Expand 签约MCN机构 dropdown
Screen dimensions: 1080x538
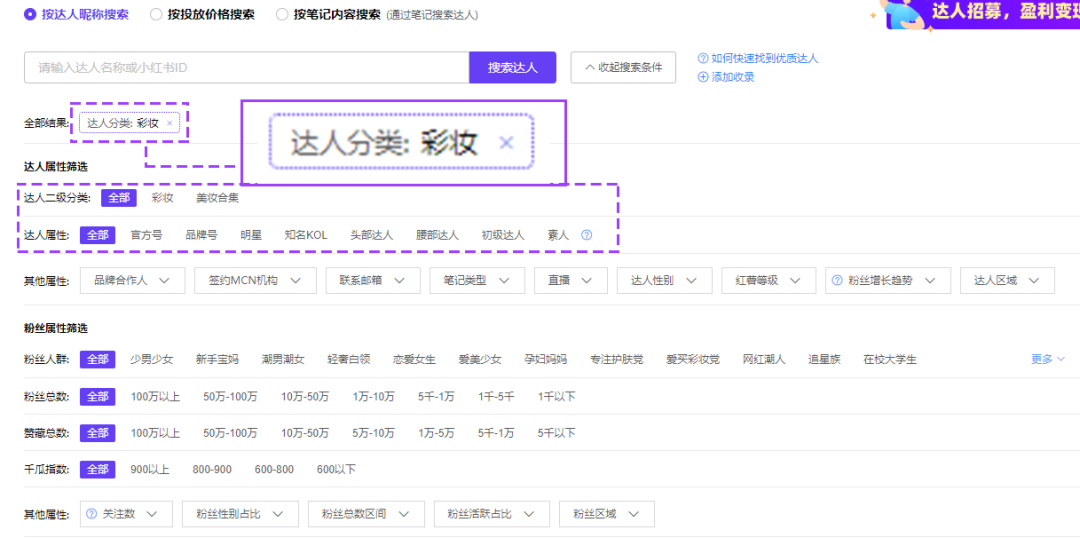tap(255, 281)
